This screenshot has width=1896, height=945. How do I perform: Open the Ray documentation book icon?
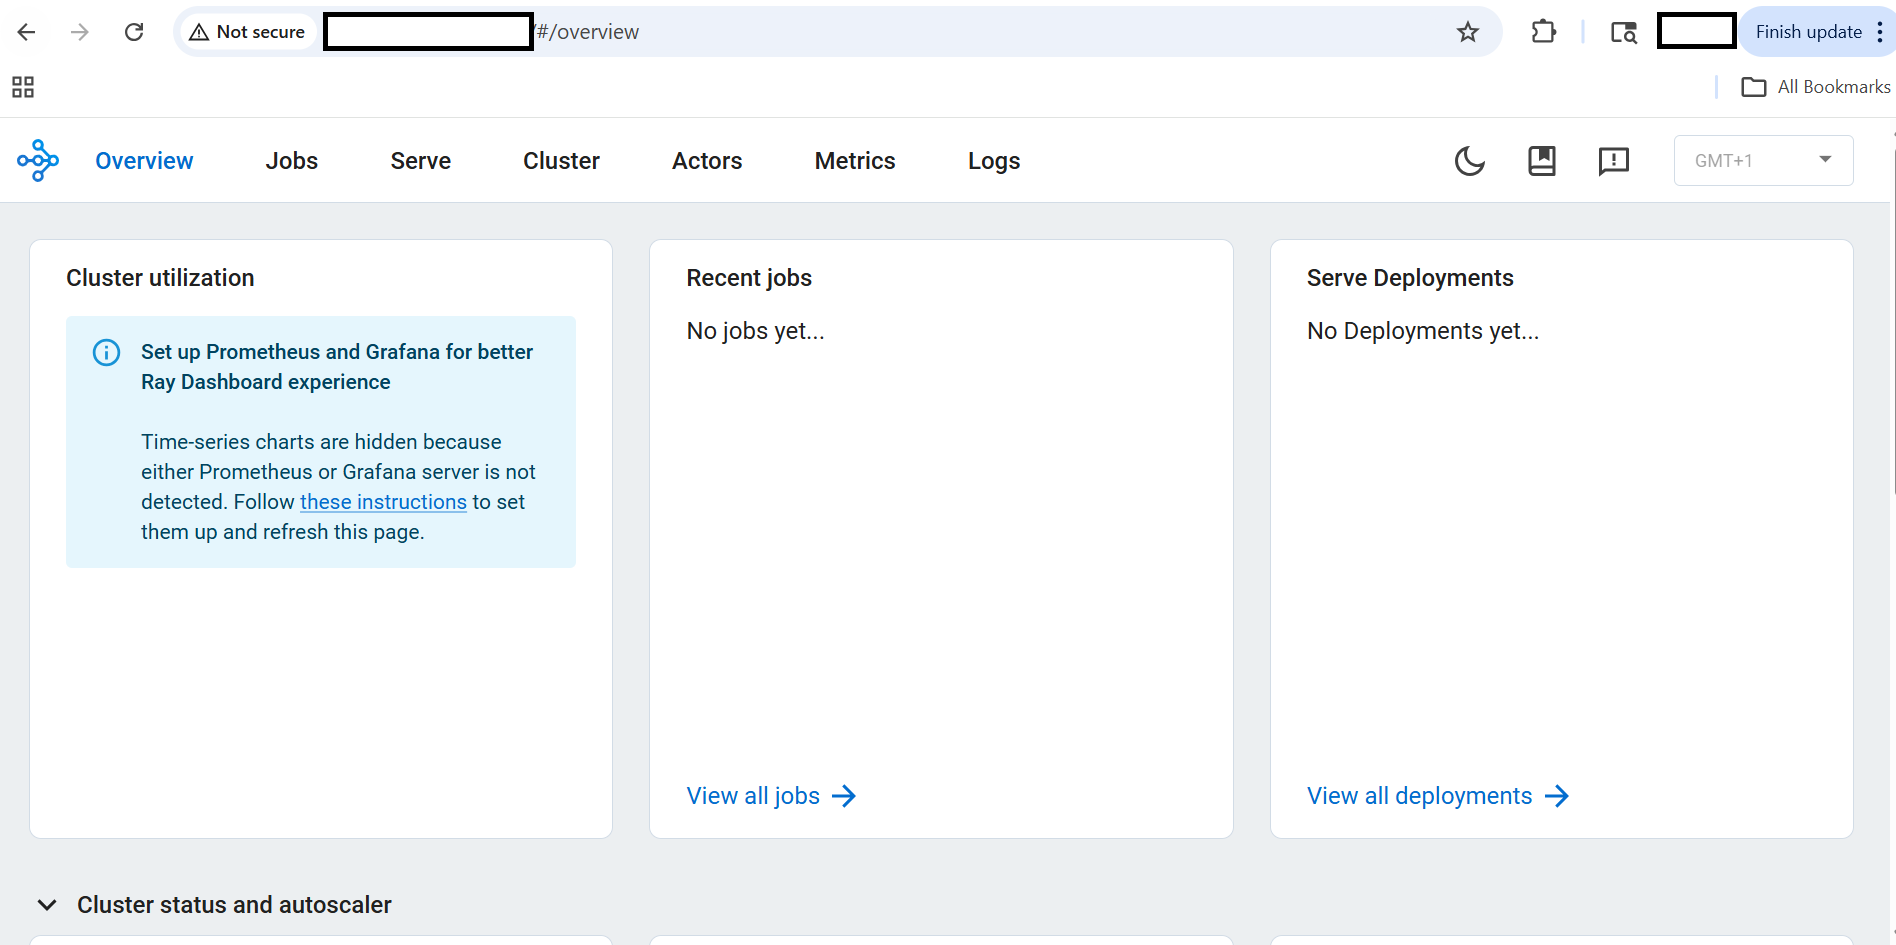coord(1541,160)
